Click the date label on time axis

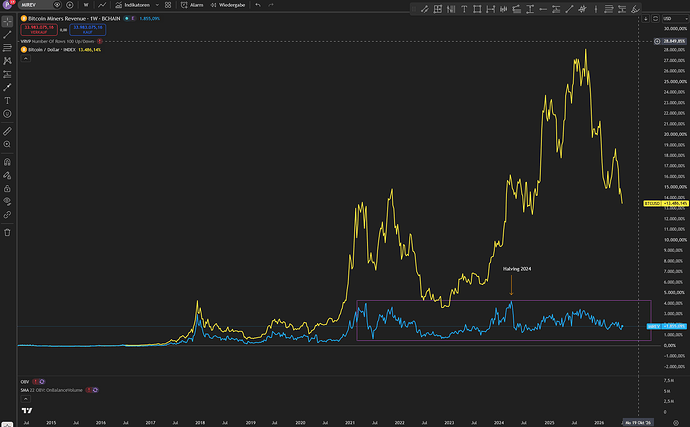click(x=638, y=423)
